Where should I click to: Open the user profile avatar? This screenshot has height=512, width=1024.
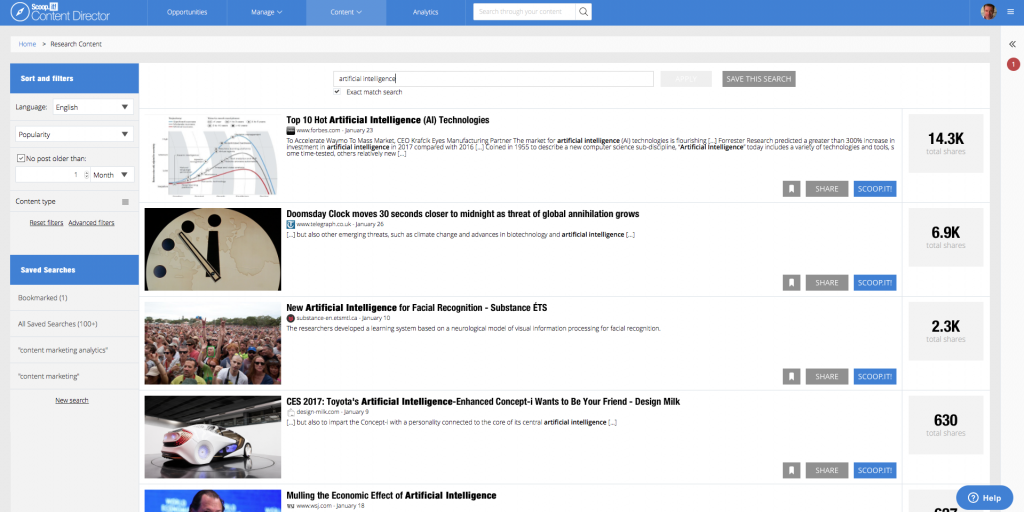[x=988, y=12]
